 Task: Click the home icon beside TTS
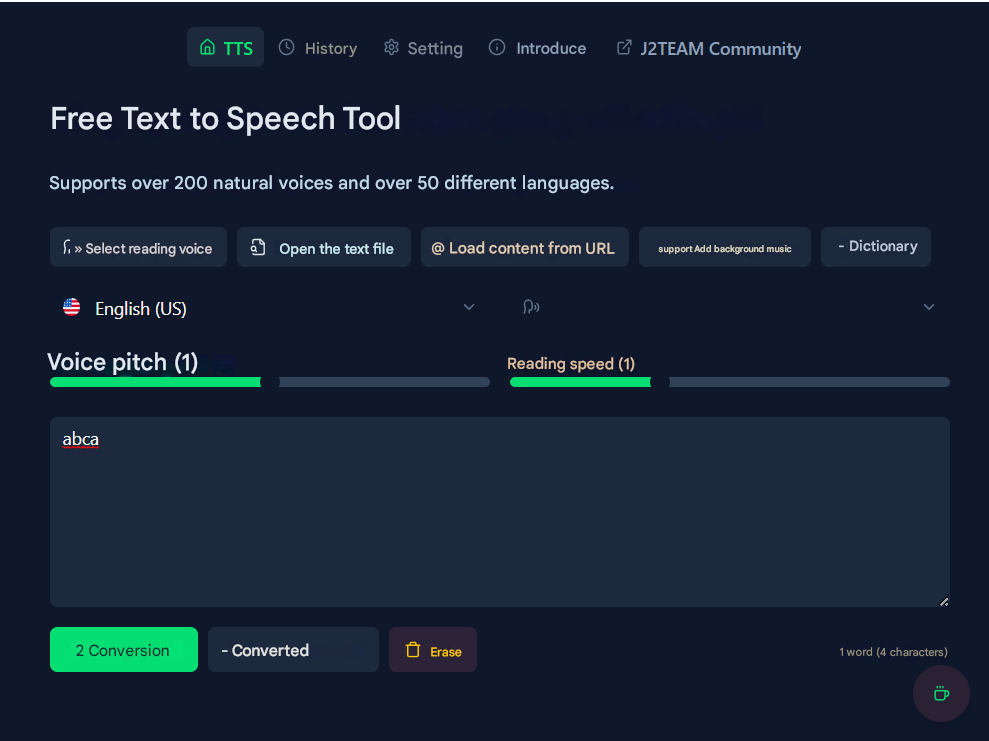pos(207,47)
